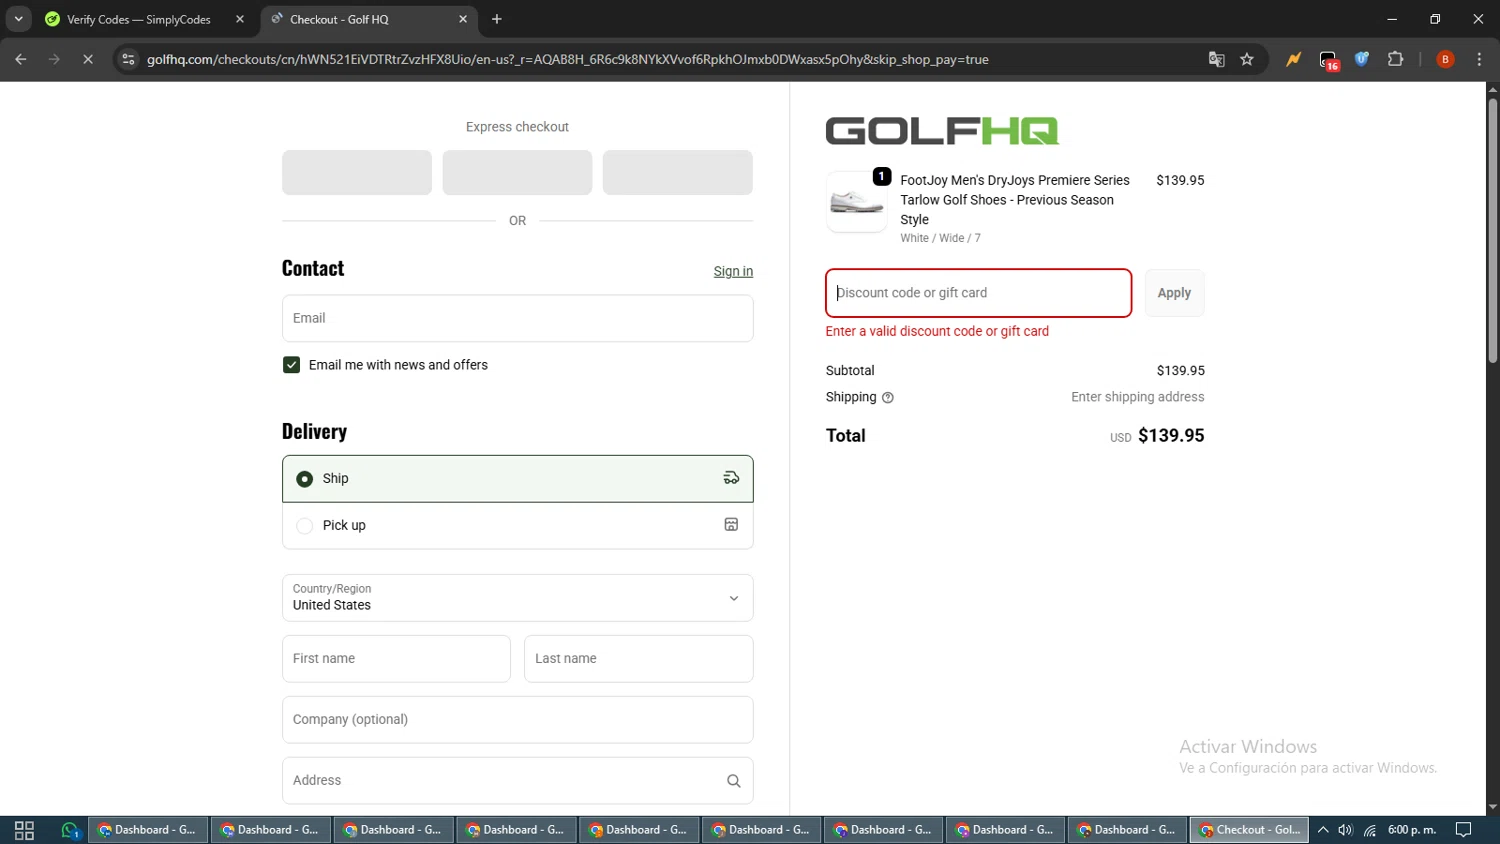Click the shipping truck icon
This screenshot has height=844, width=1500.
pos(731,478)
